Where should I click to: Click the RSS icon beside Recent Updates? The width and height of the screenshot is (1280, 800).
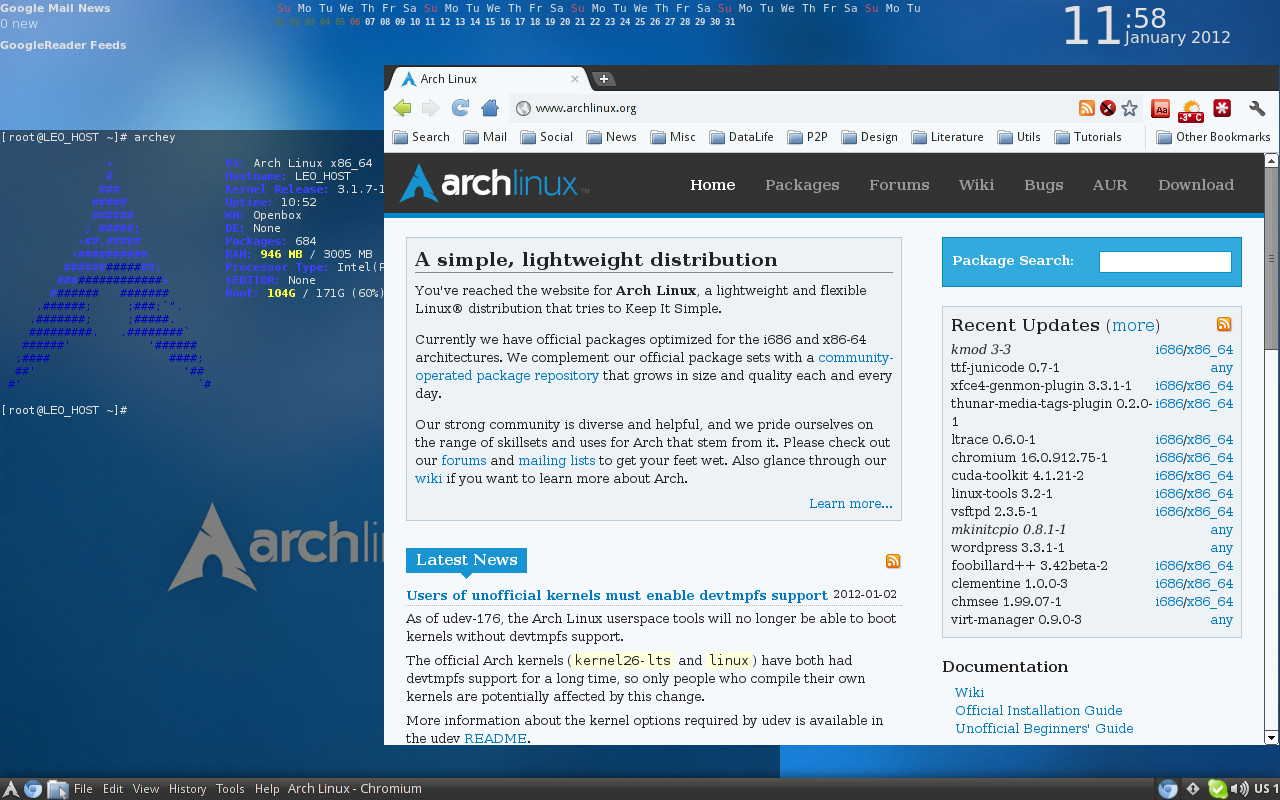click(x=1224, y=324)
